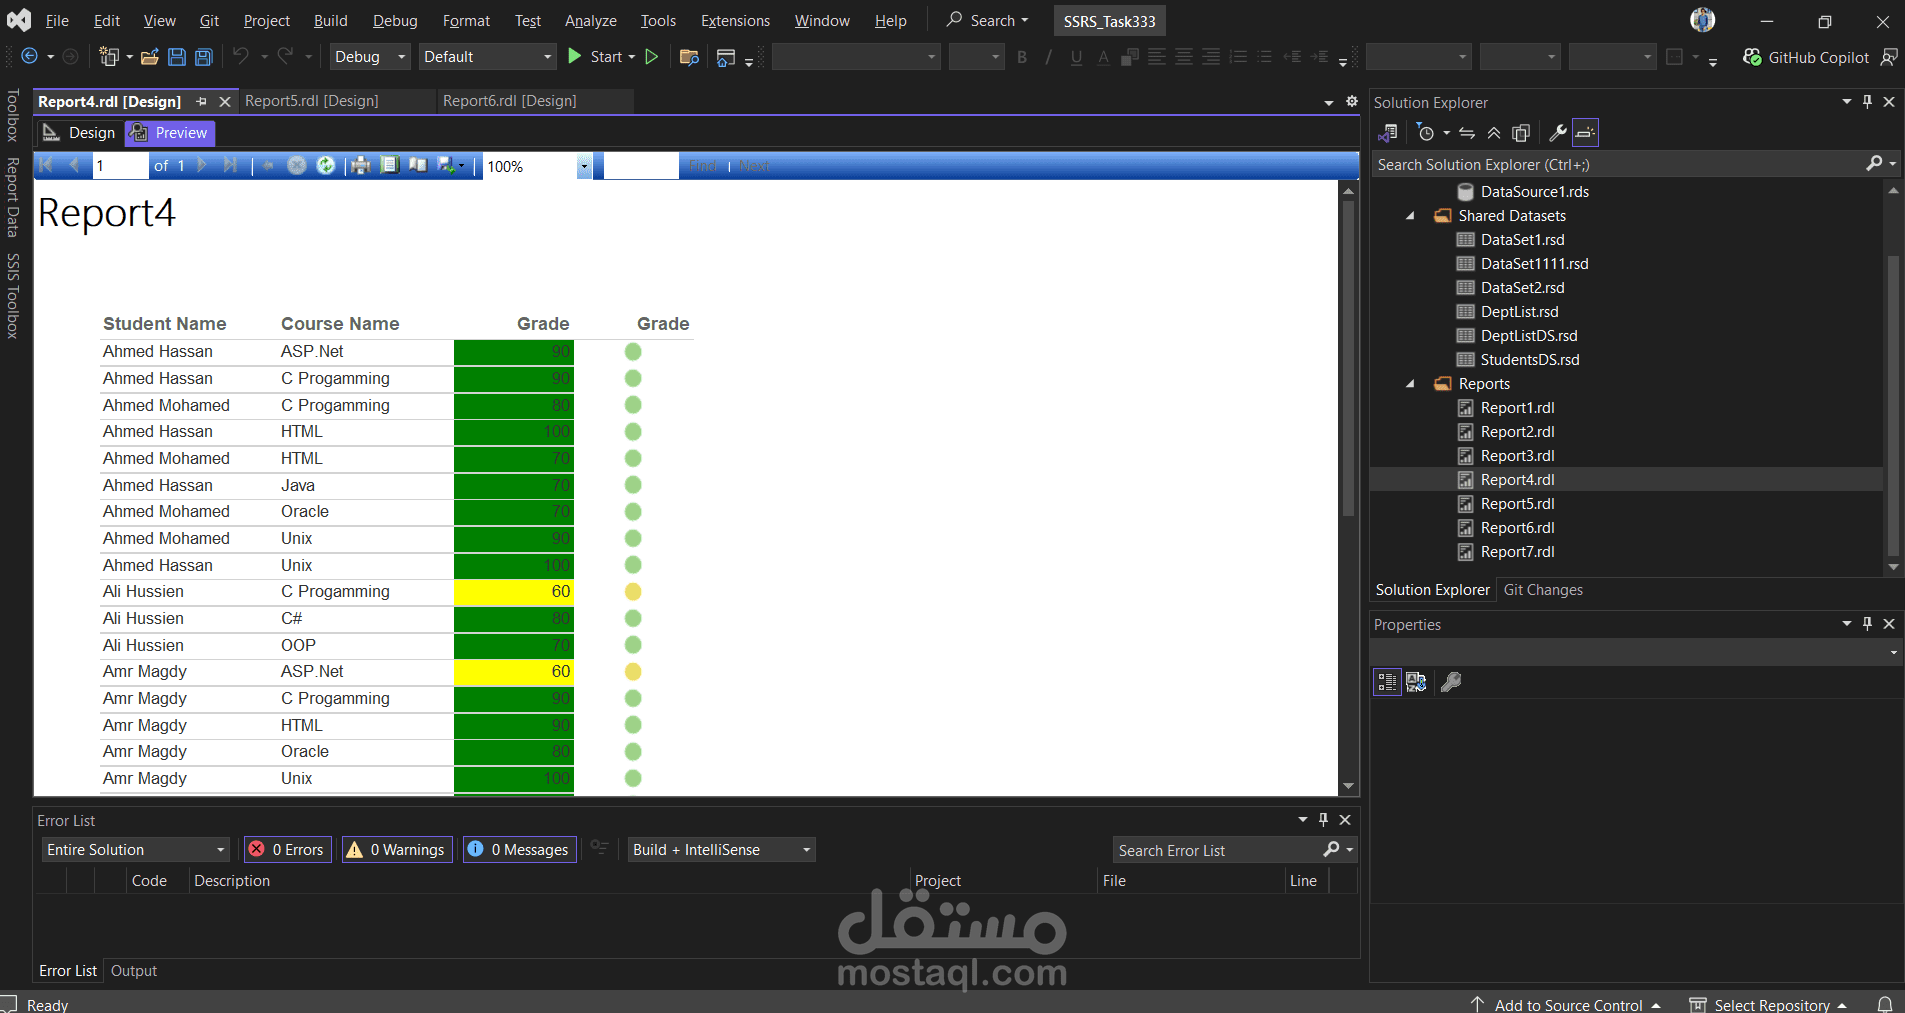The width and height of the screenshot is (1905, 1013).
Task: Click Start Without Debugging outline play icon
Action: tap(652, 57)
